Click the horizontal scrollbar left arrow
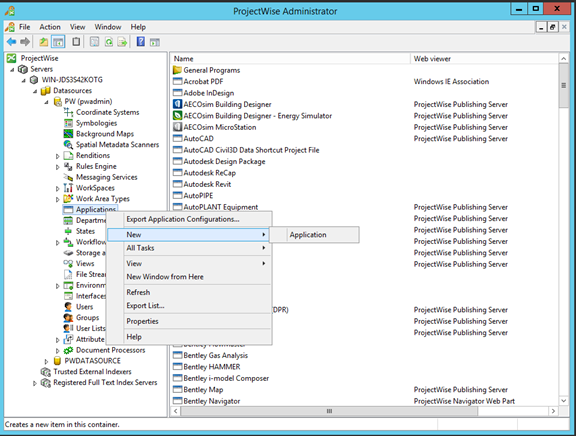 point(176,411)
